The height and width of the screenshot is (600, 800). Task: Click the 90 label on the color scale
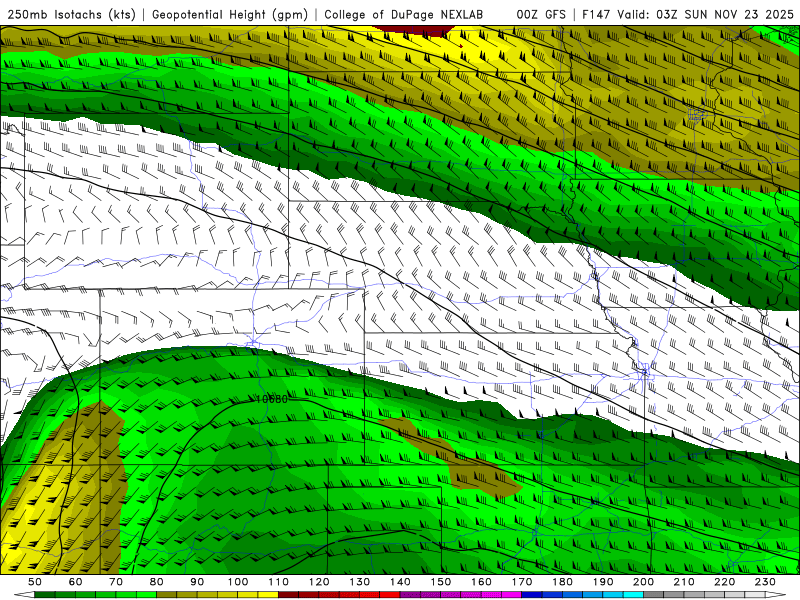click(x=197, y=582)
